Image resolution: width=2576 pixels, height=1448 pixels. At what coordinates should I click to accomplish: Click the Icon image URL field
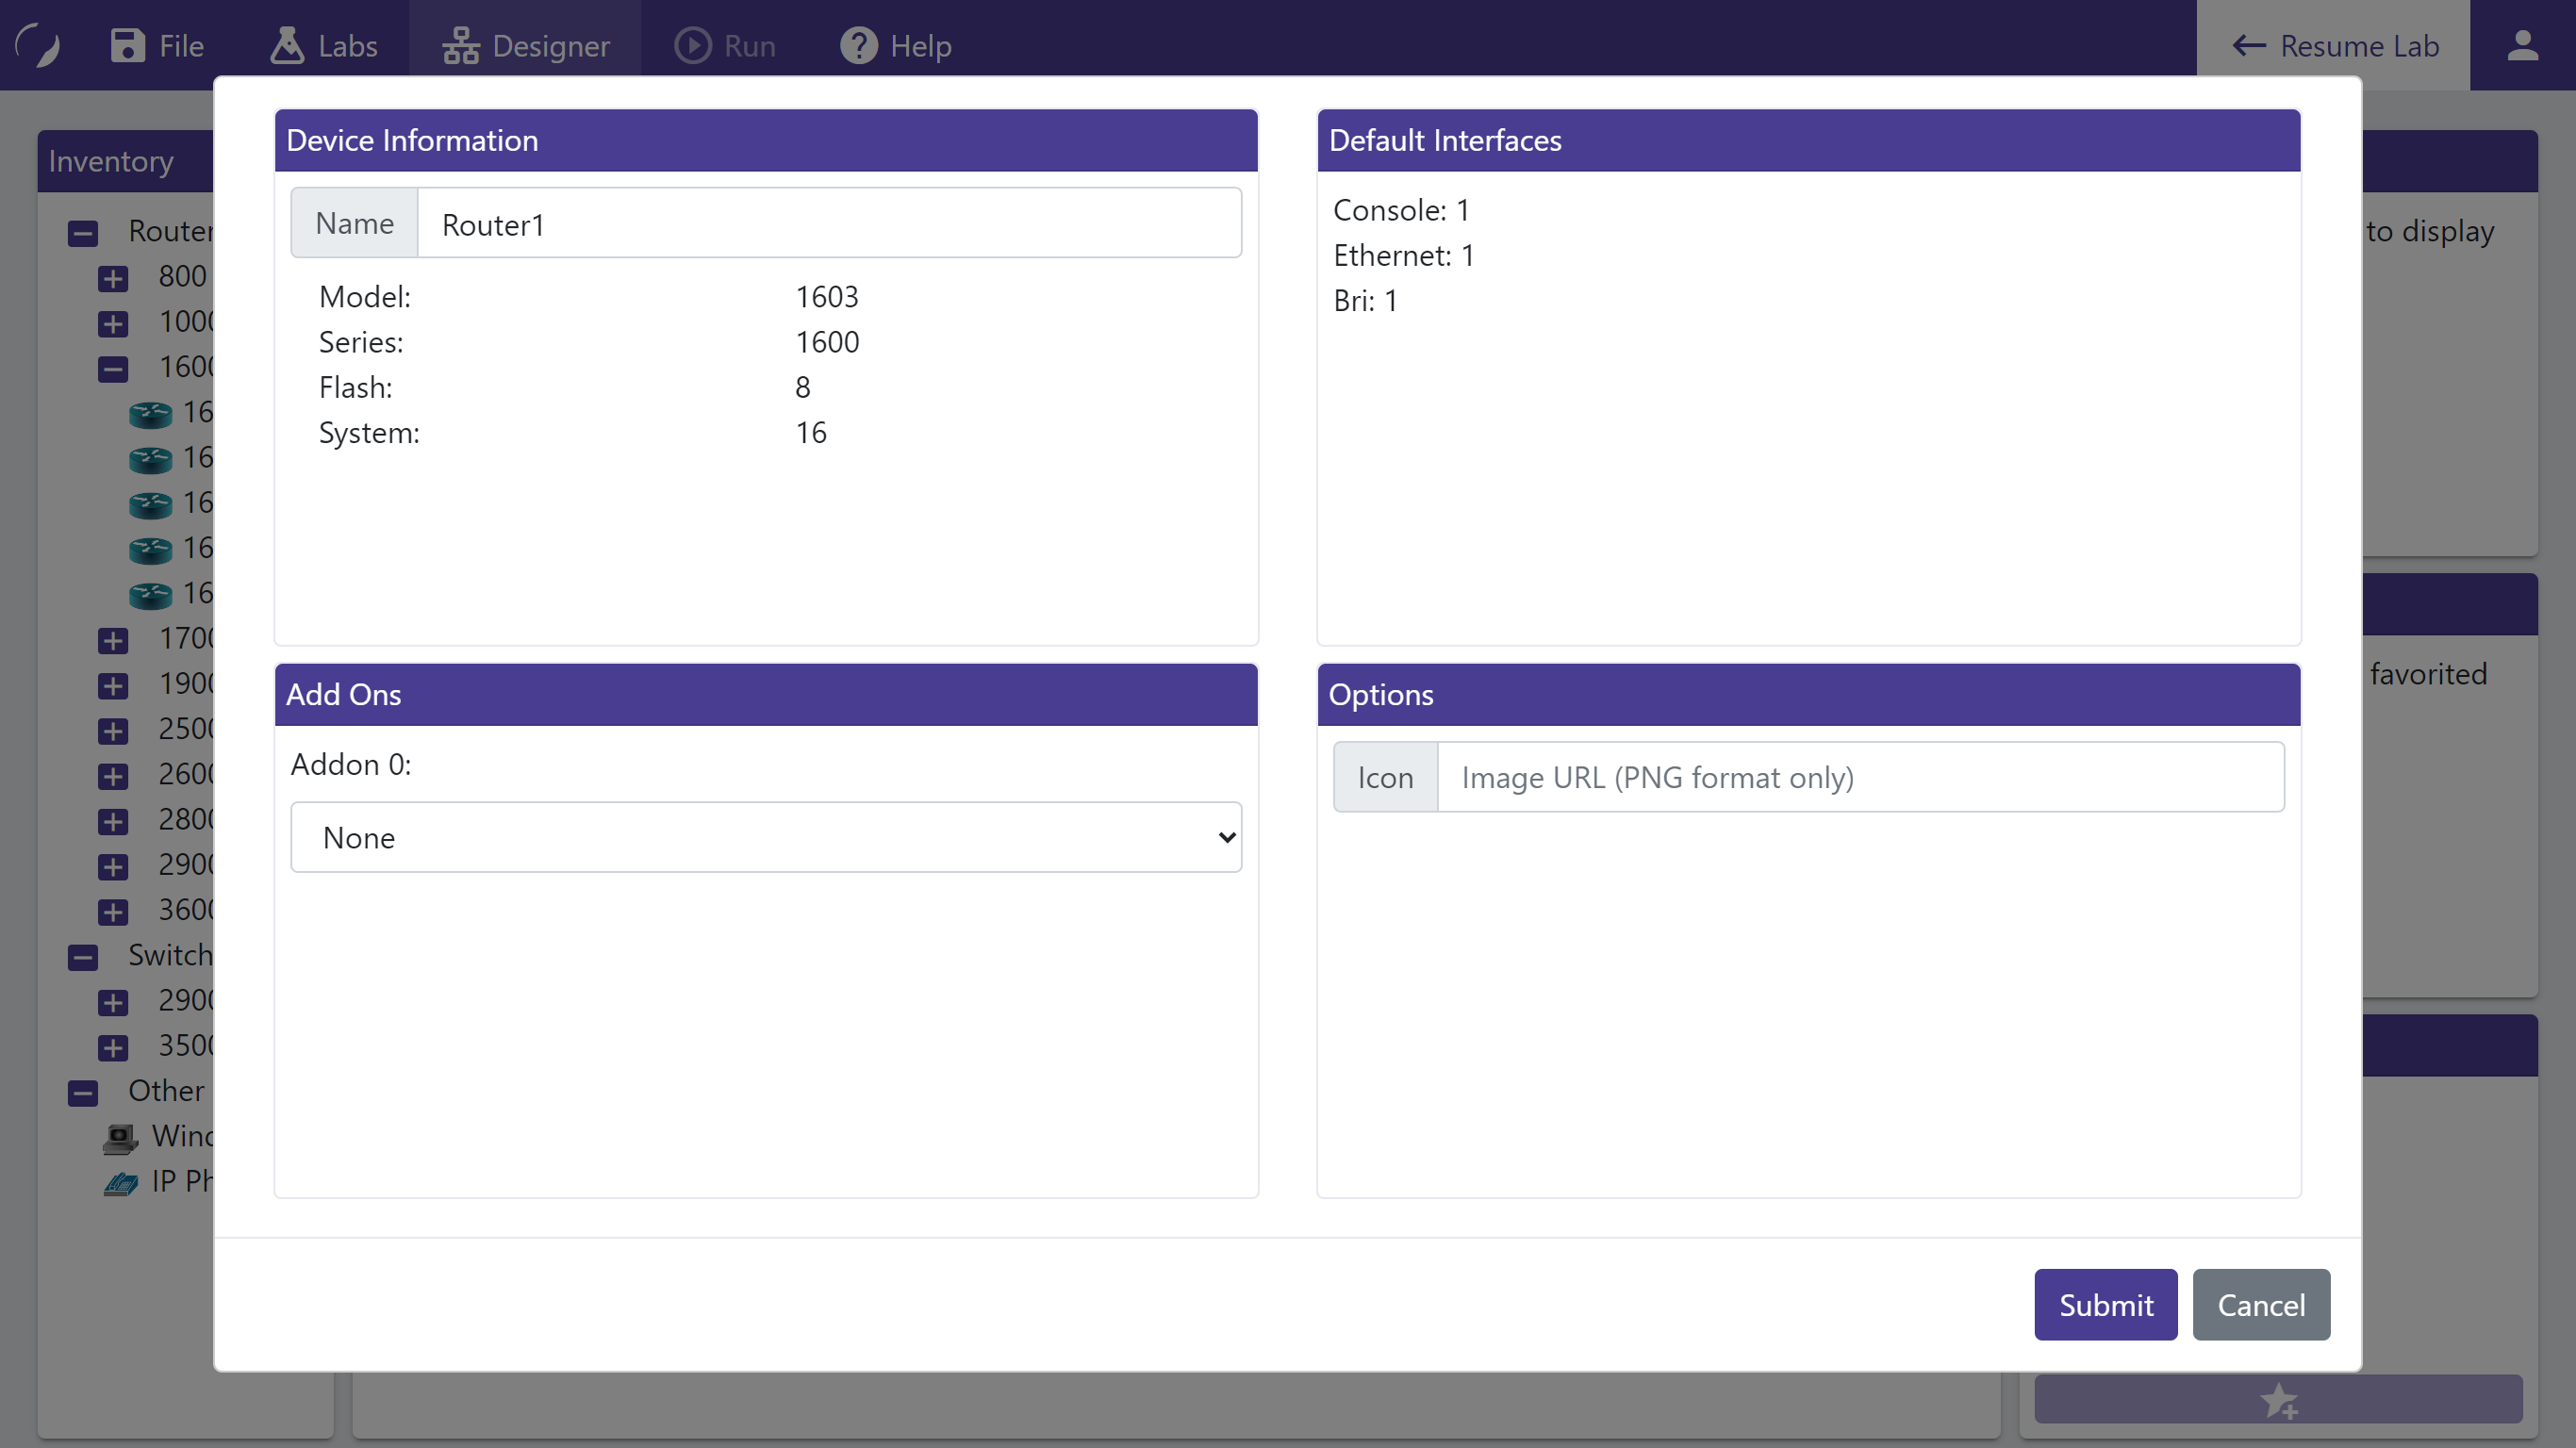[x=1860, y=777]
